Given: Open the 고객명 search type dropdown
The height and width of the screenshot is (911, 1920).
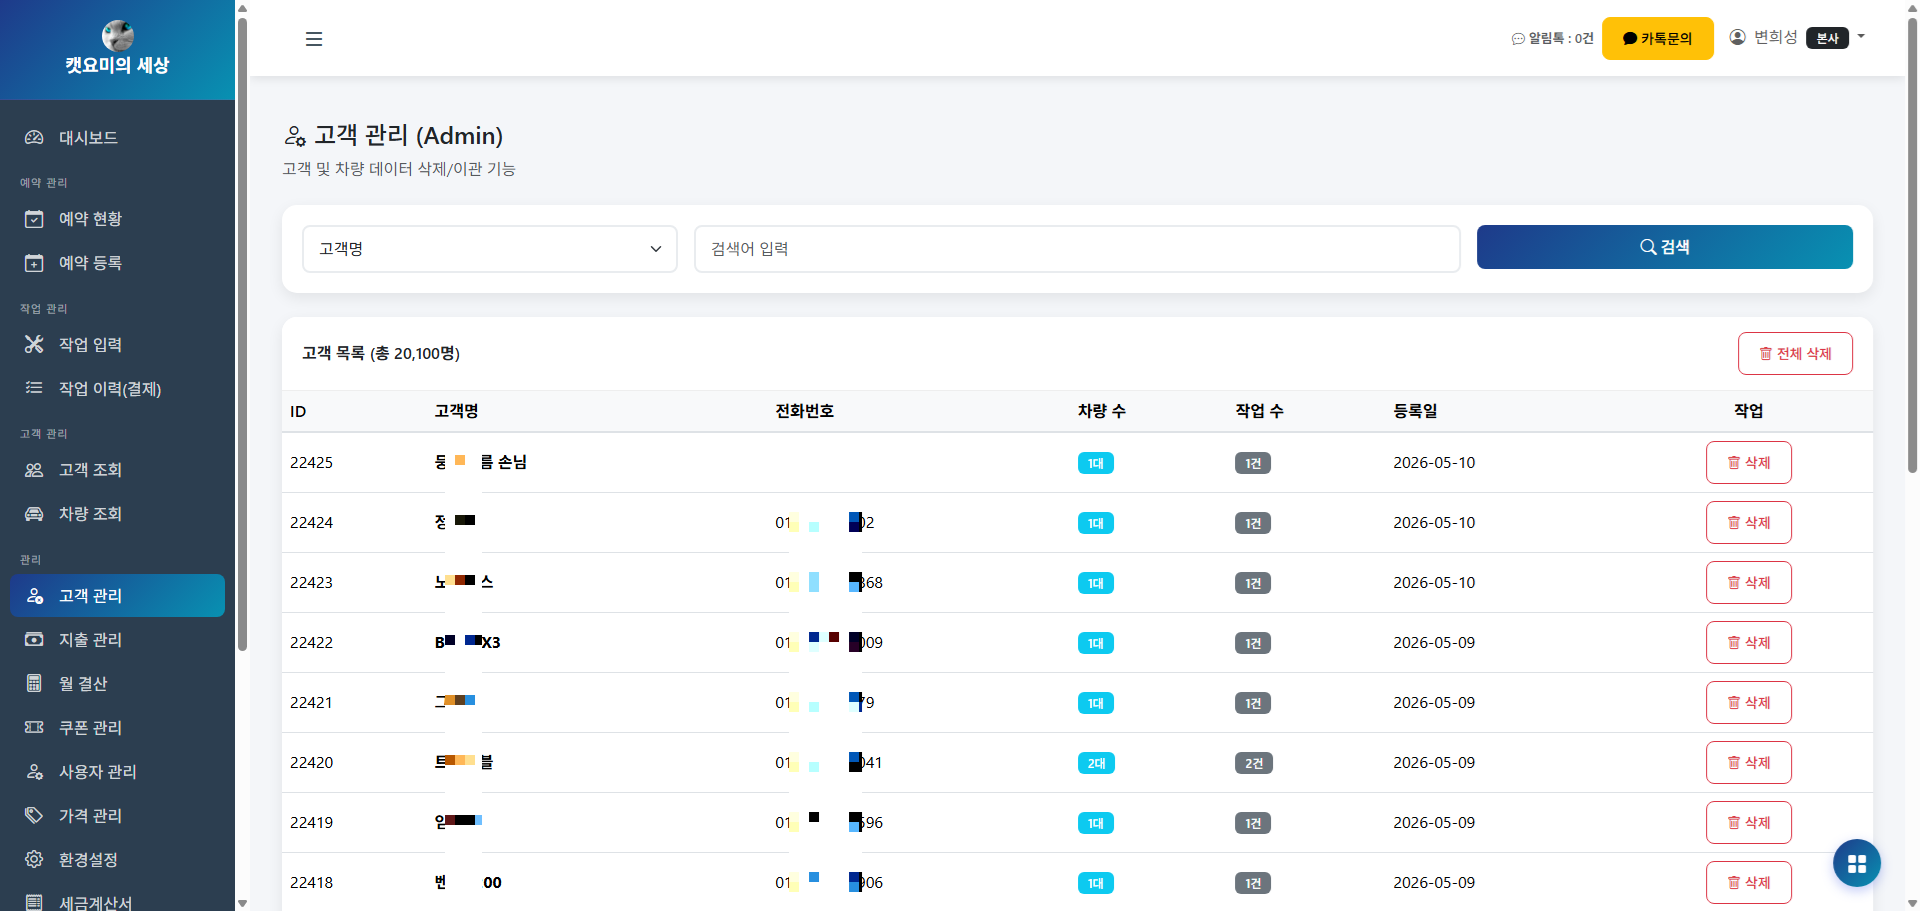Looking at the screenshot, I should (x=490, y=249).
